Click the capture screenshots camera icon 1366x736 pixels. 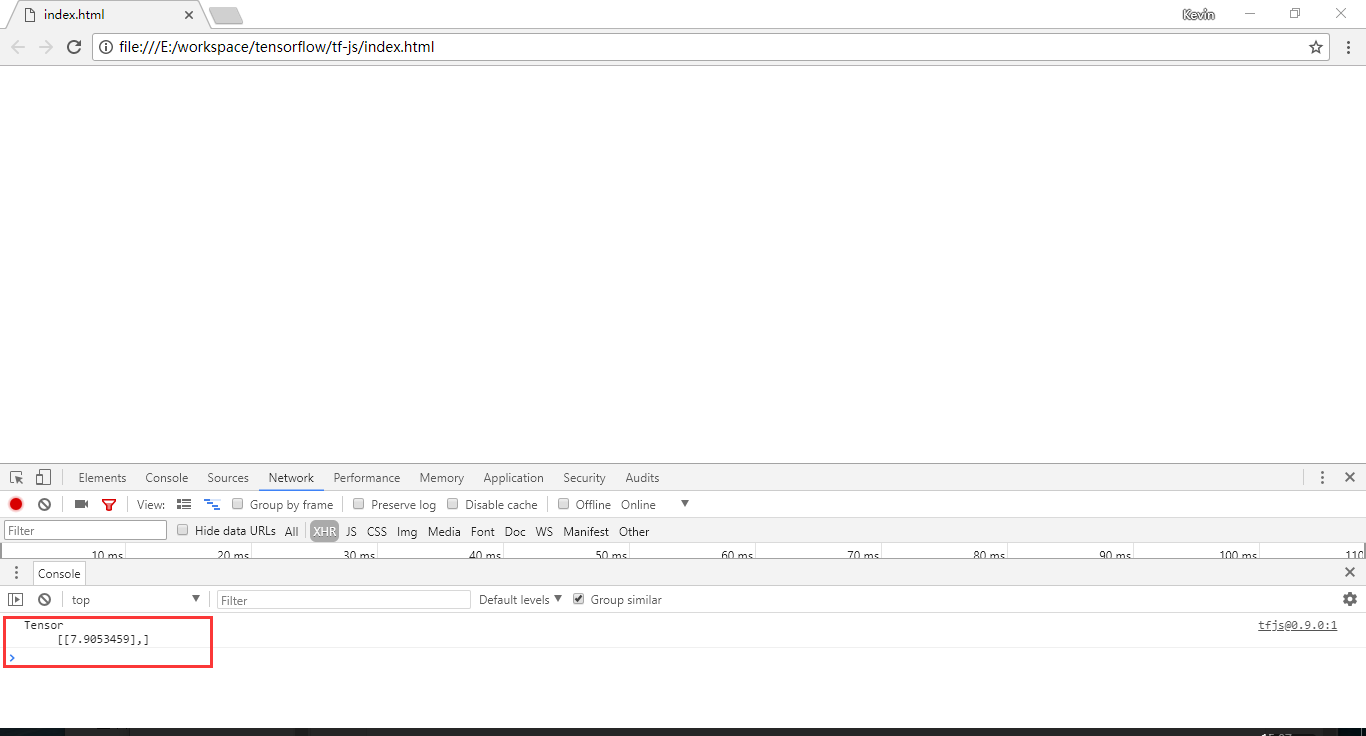(81, 505)
